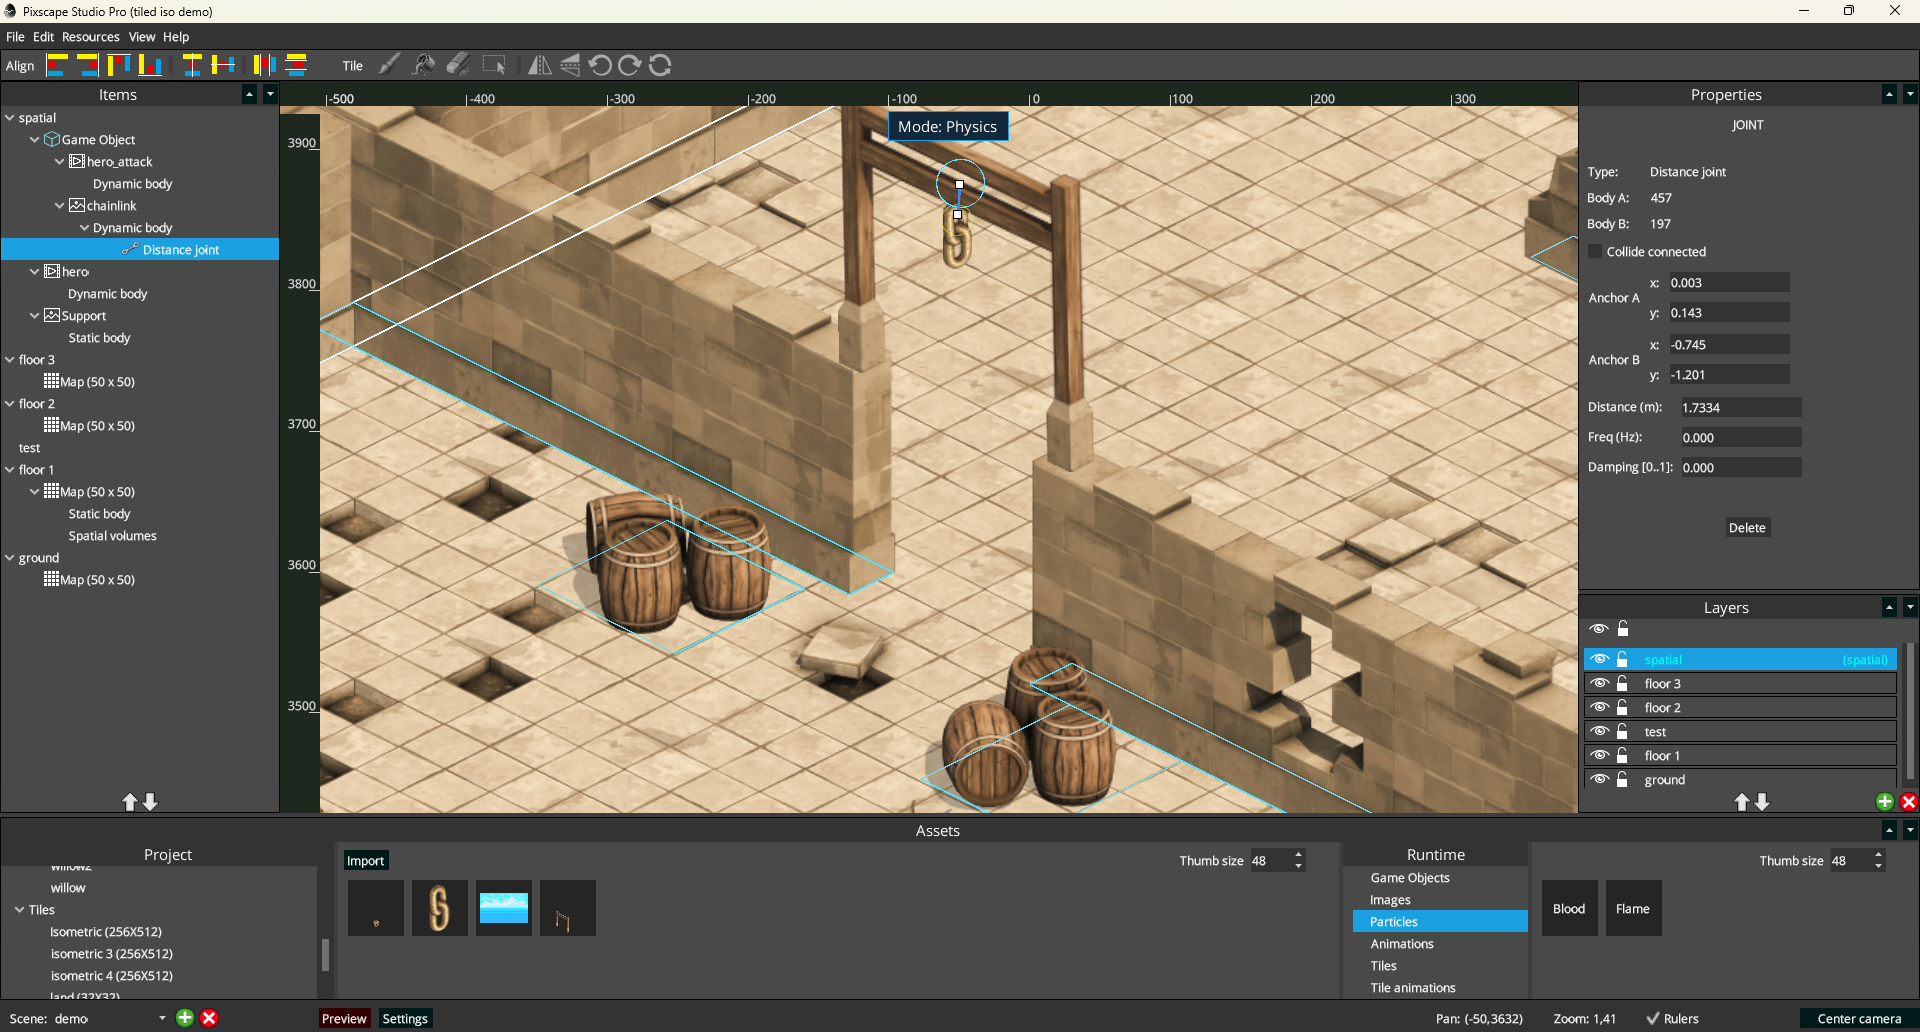The image size is (1920, 1032).
Task: Toggle lock on floor 3 layer
Action: tap(1623, 684)
